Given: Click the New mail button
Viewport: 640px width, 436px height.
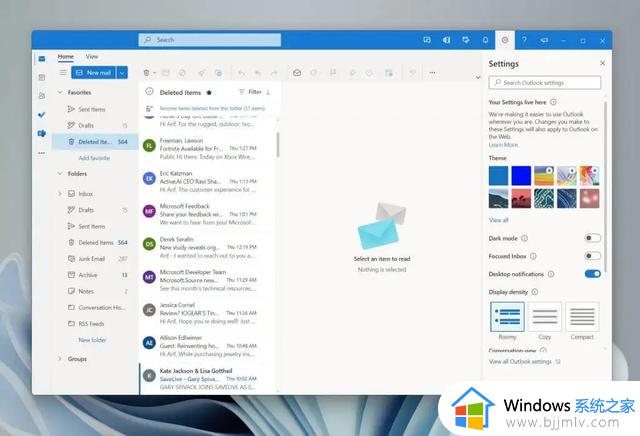Looking at the screenshot, I should click(x=94, y=73).
